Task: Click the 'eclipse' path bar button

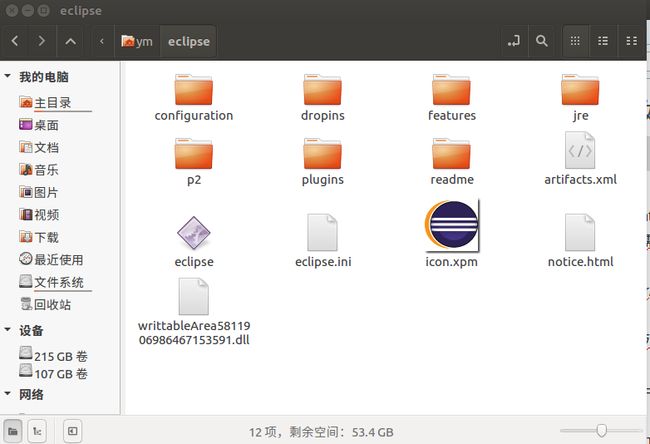Action: pyautogui.click(x=189, y=41)
